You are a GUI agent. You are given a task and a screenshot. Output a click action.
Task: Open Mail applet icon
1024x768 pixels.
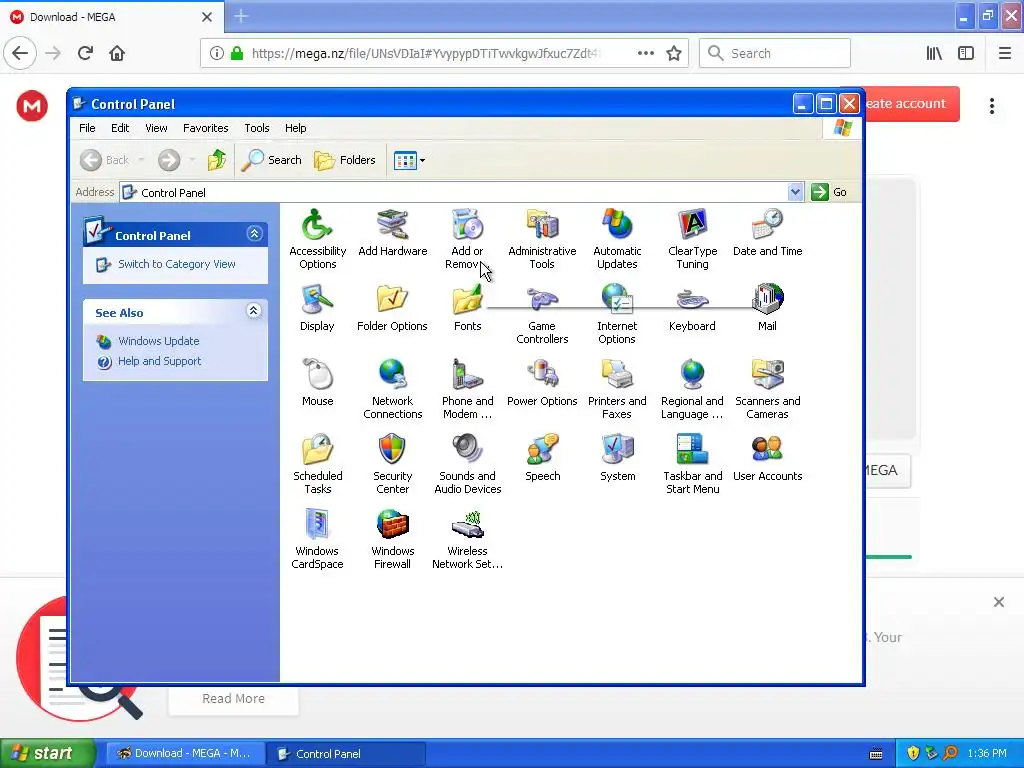(x=767, y=308)
